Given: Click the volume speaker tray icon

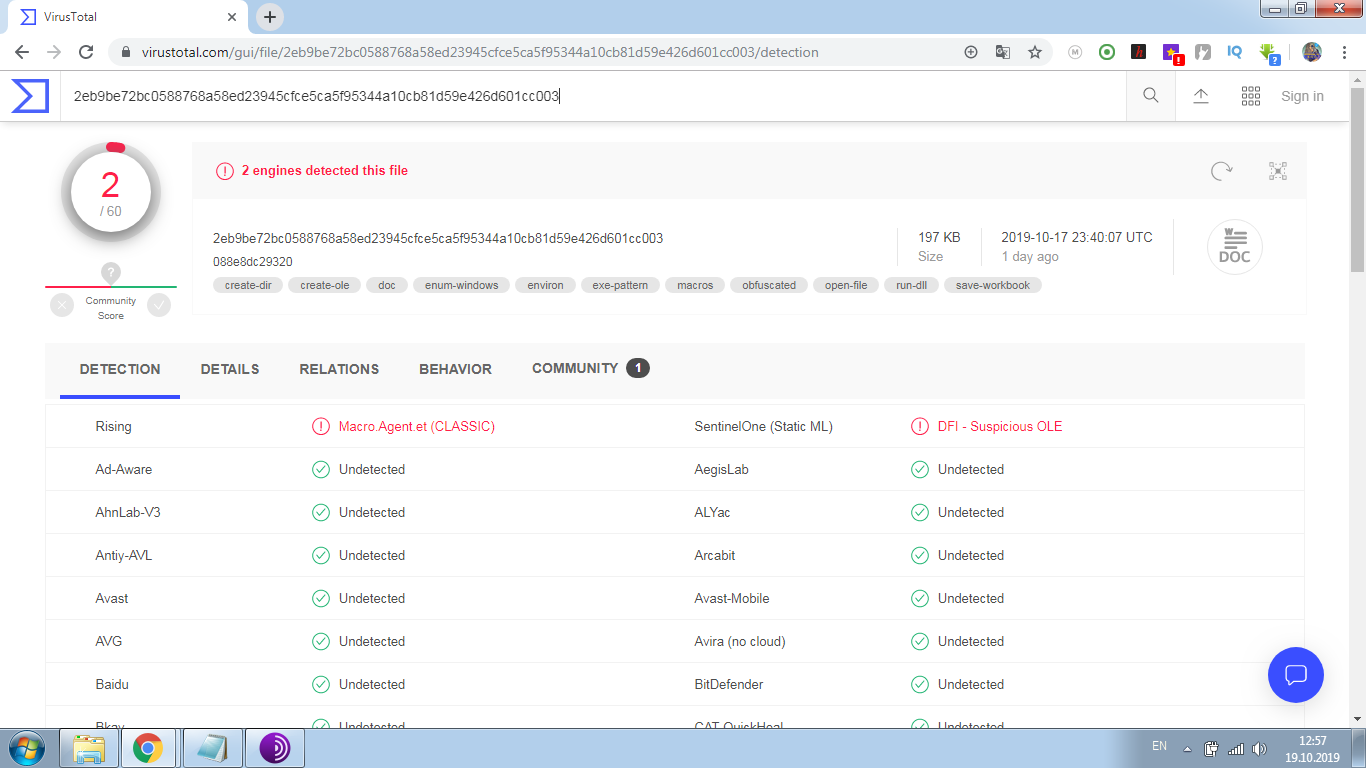Looking at the screenshot, I should (x=1259, y=748).
